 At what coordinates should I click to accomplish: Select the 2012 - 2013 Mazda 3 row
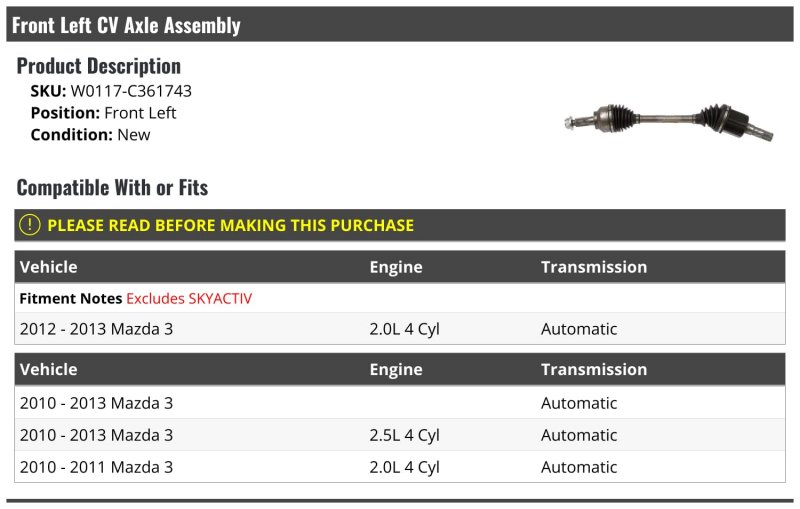pyautogui.click(x=400, y=329)
